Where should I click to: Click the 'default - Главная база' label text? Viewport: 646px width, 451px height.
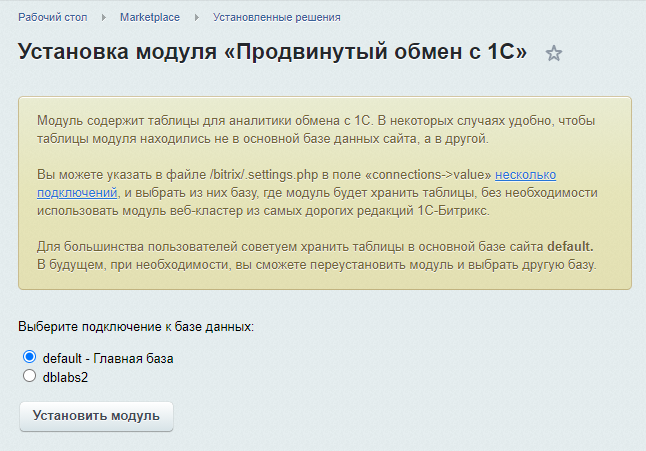coord(109,358)
